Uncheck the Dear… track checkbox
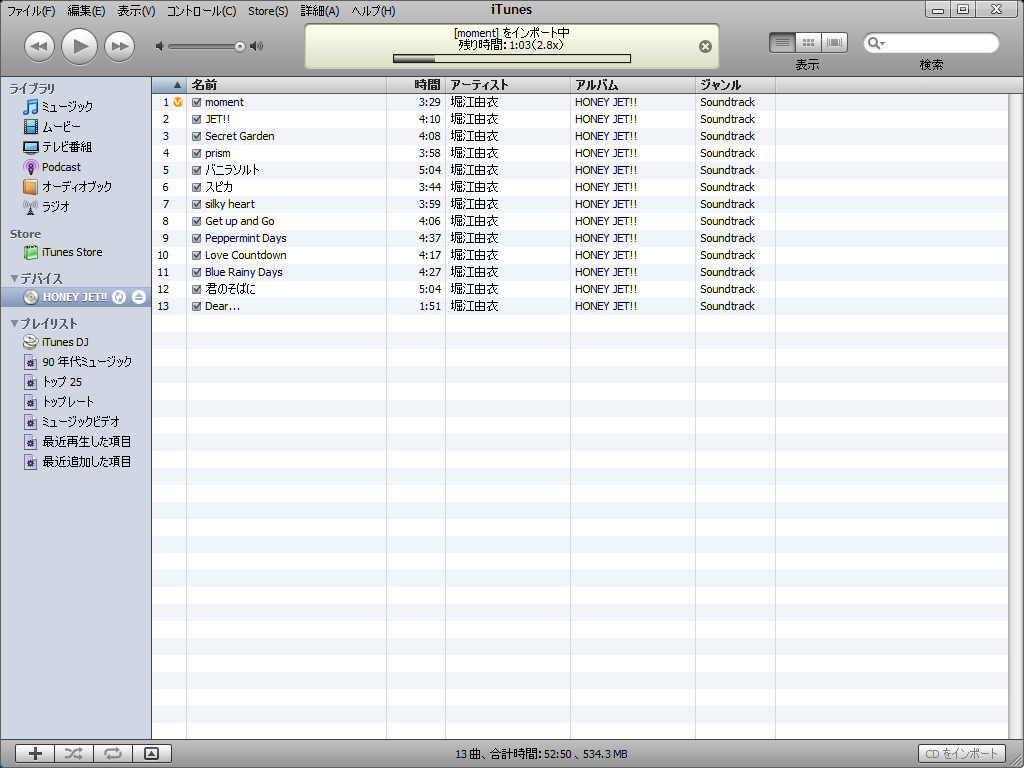 [197, 306]
